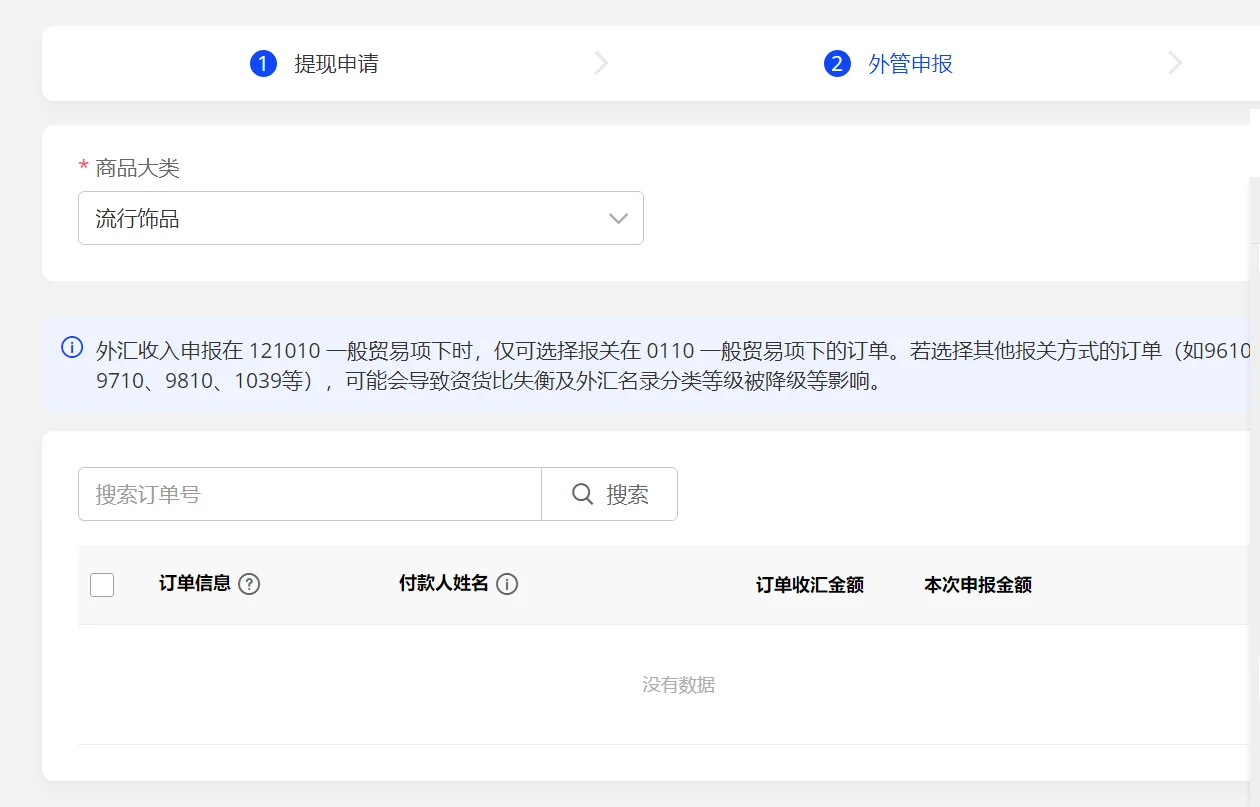Click the step 2 number circle

point(837,64)
